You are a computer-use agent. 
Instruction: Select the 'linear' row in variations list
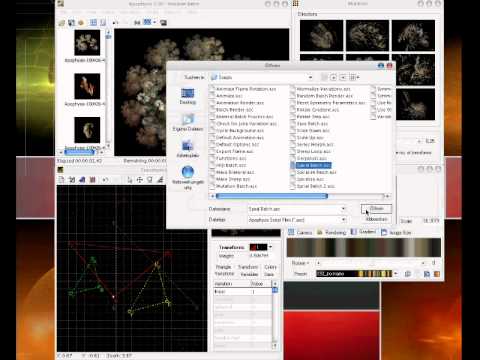[243, 291]
